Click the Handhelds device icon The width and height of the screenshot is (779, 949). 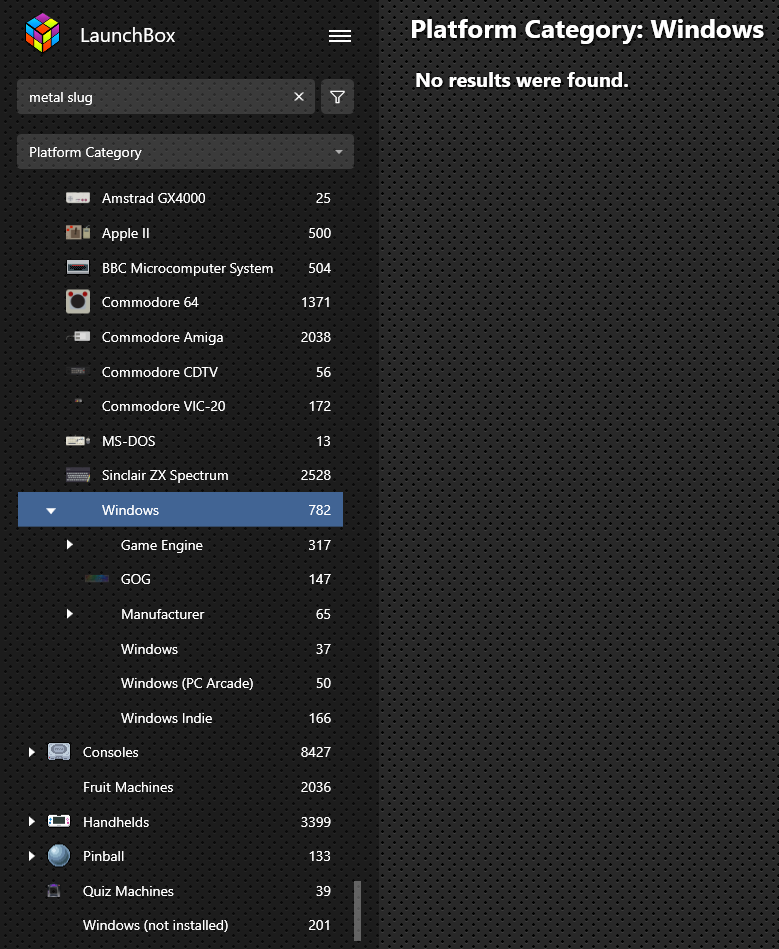[x=59, y=821]
